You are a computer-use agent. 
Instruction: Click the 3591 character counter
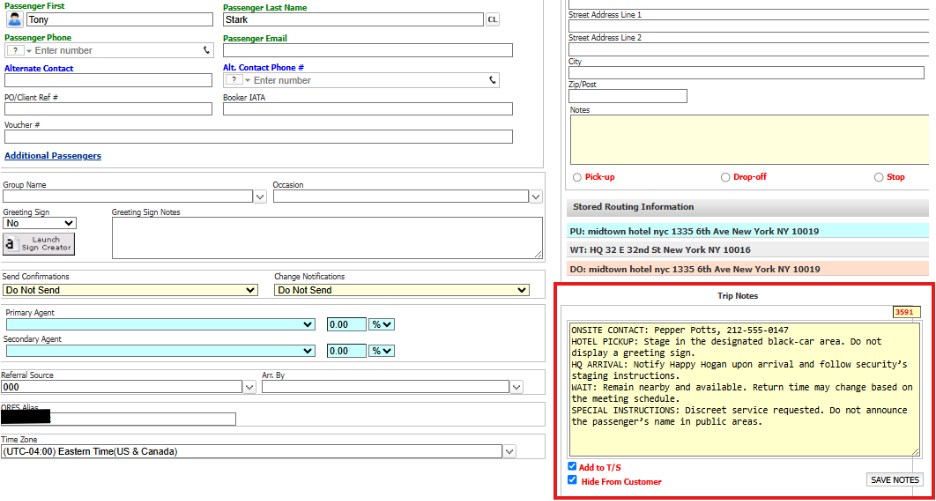907,312
